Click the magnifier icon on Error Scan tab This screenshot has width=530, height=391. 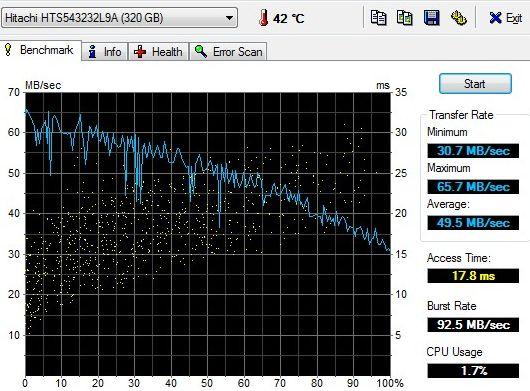(x=201, y=52)
